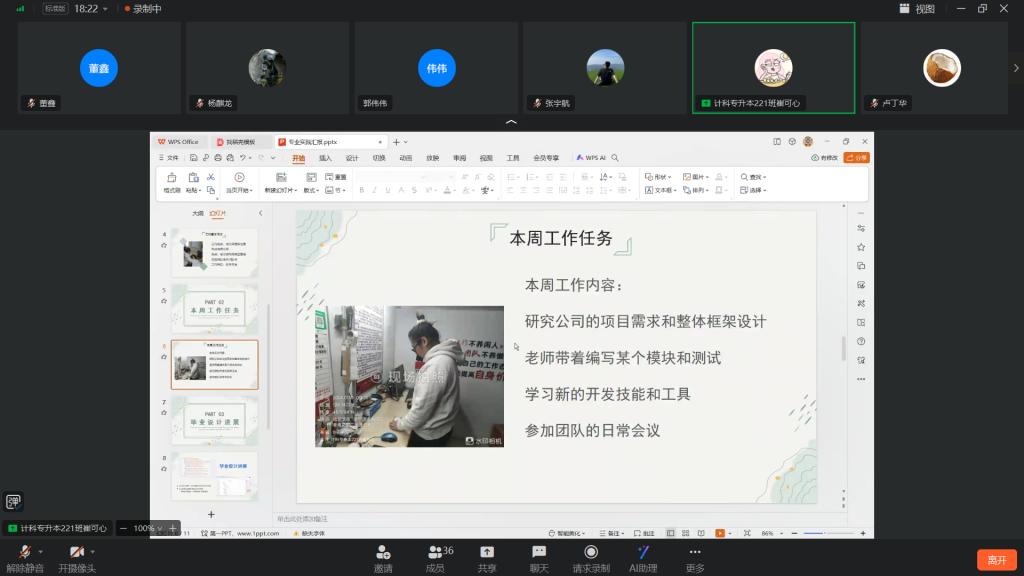Open the meeting time info dropdown
1024x576 pixels.
click(107, 8)
